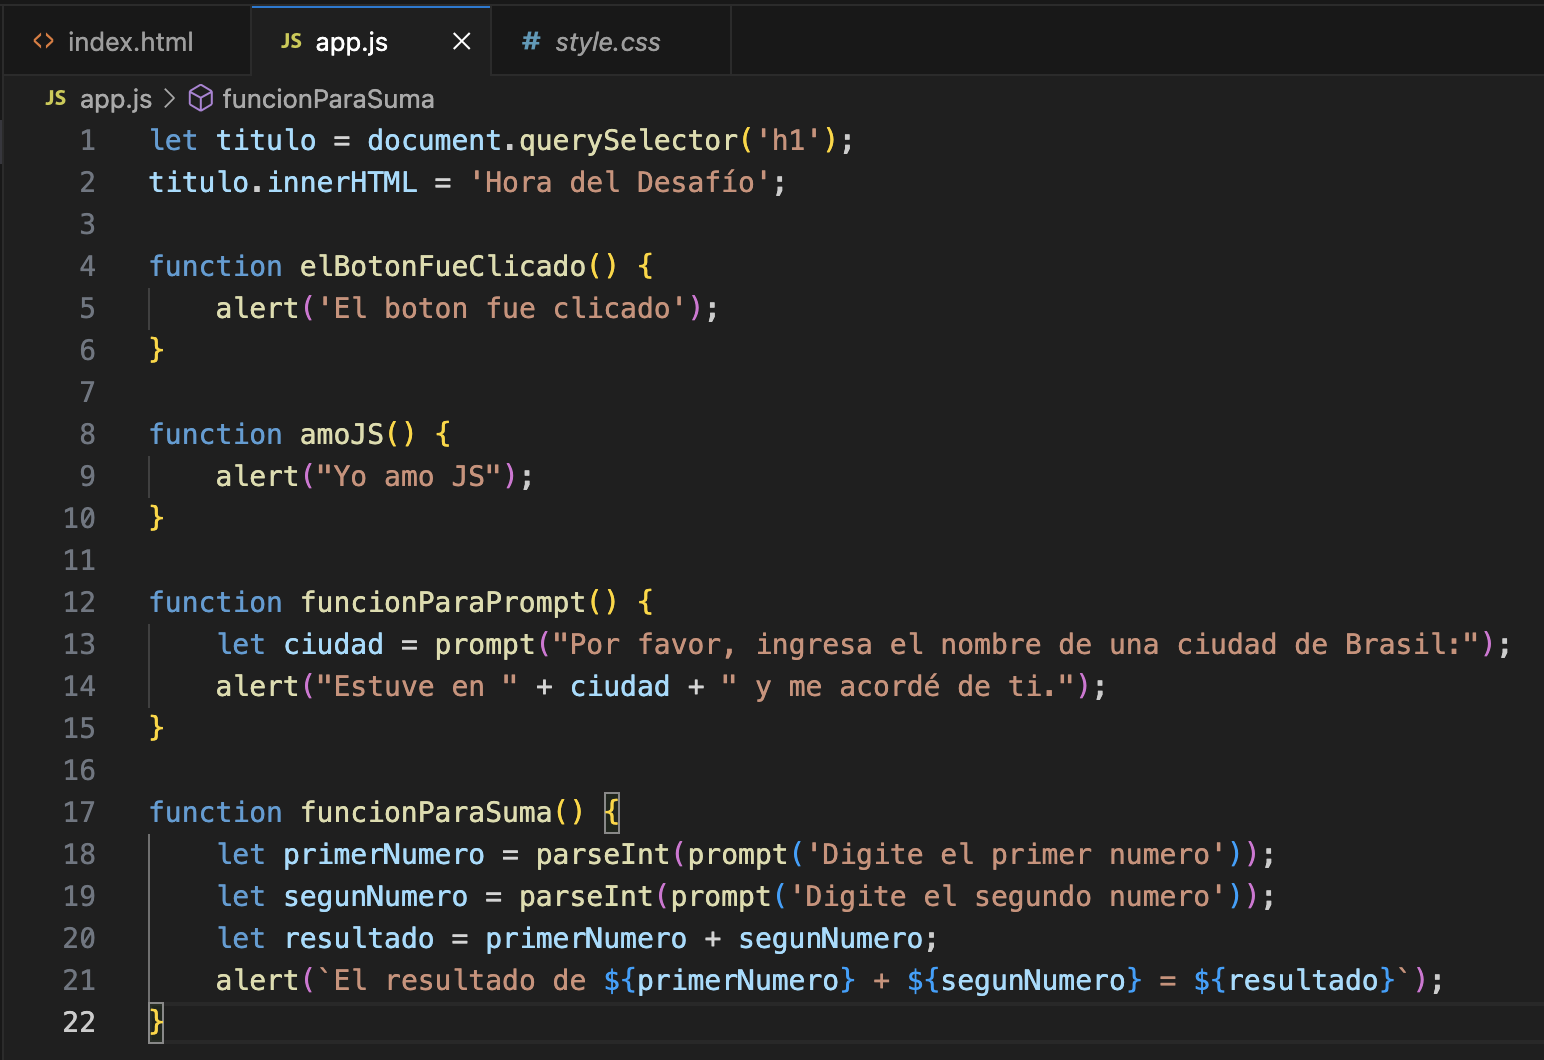Switch to the index.html tab
1544x1060 pixels.
[x=126, y=42]
